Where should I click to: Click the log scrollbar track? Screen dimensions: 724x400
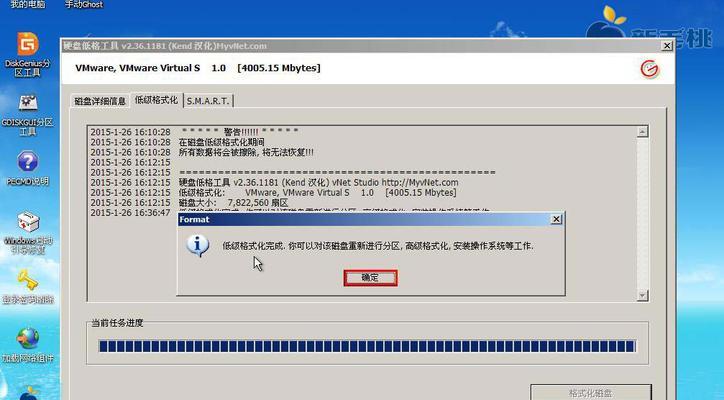point(642,213)
